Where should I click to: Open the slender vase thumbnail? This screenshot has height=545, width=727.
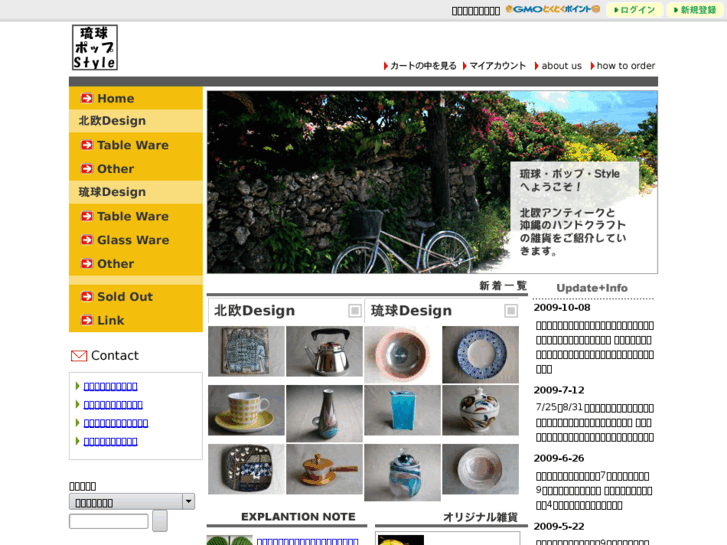click(x=325, y=413)
